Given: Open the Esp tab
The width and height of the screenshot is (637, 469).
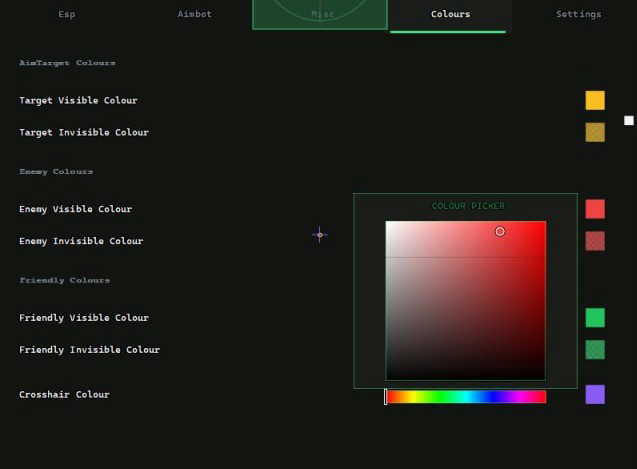Looking at the screenshot, I should (x=67, y=14).
